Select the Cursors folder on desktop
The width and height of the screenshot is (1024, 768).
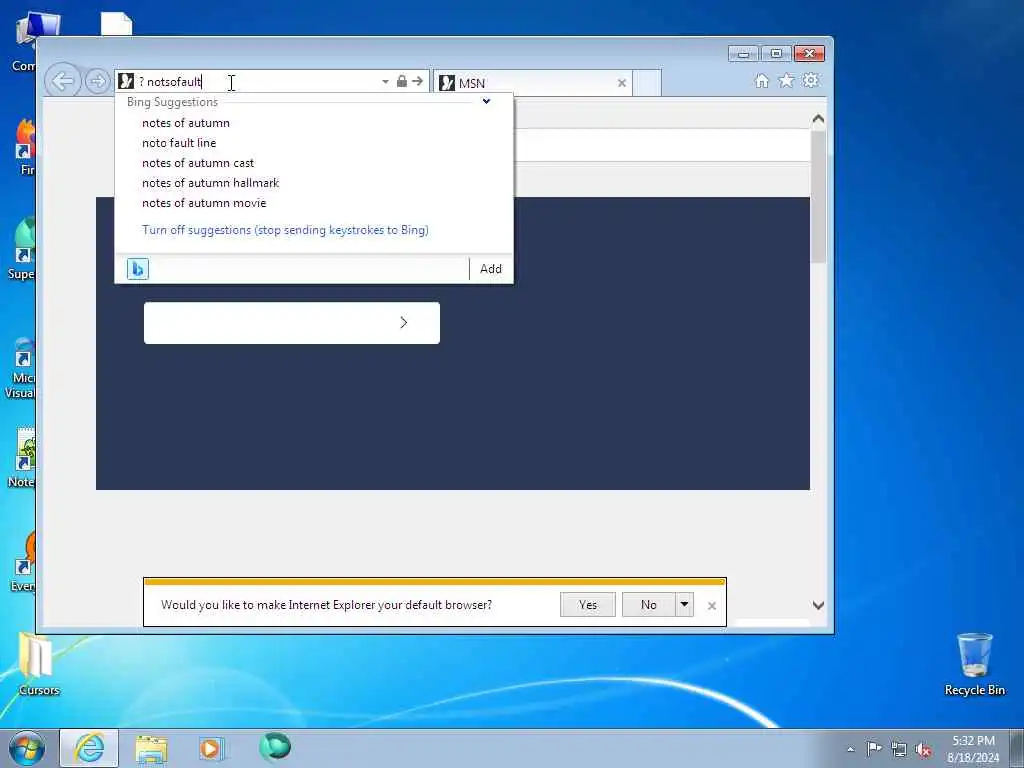tap(39, 664)
